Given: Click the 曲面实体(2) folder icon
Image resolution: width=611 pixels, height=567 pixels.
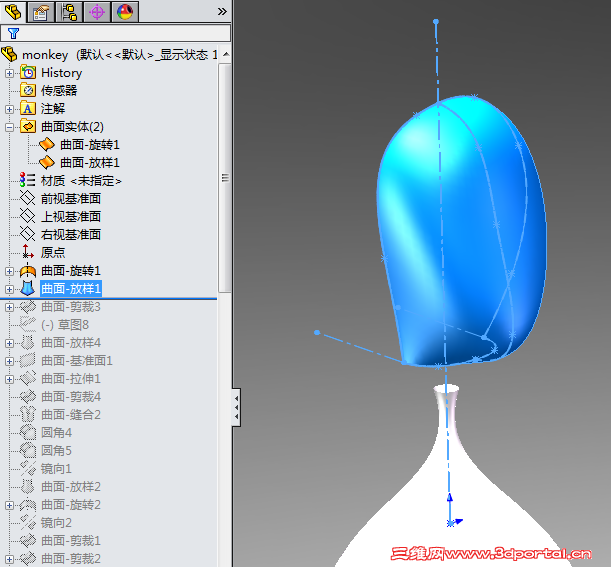Looking at the screenshot, I should pyautogui.click(x=28, y=127).
